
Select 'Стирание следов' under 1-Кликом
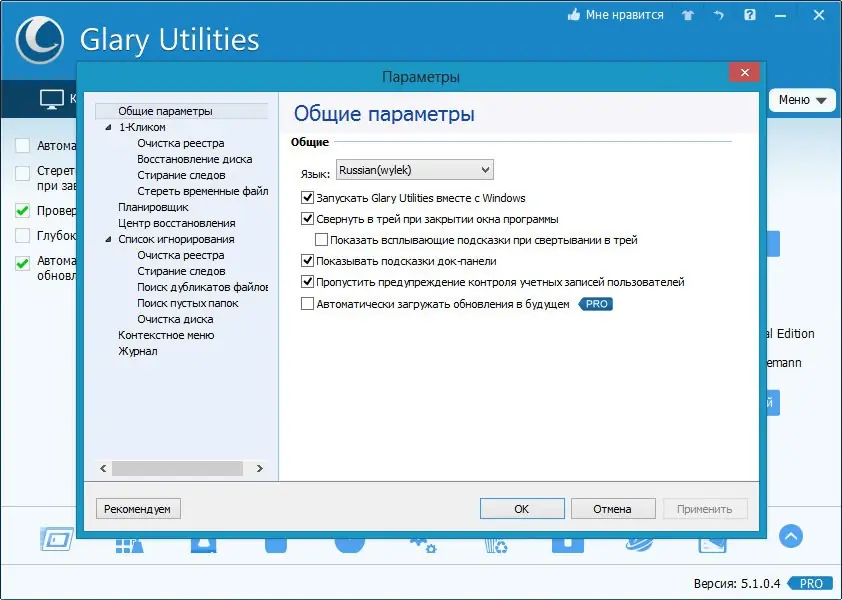[181, 175]
